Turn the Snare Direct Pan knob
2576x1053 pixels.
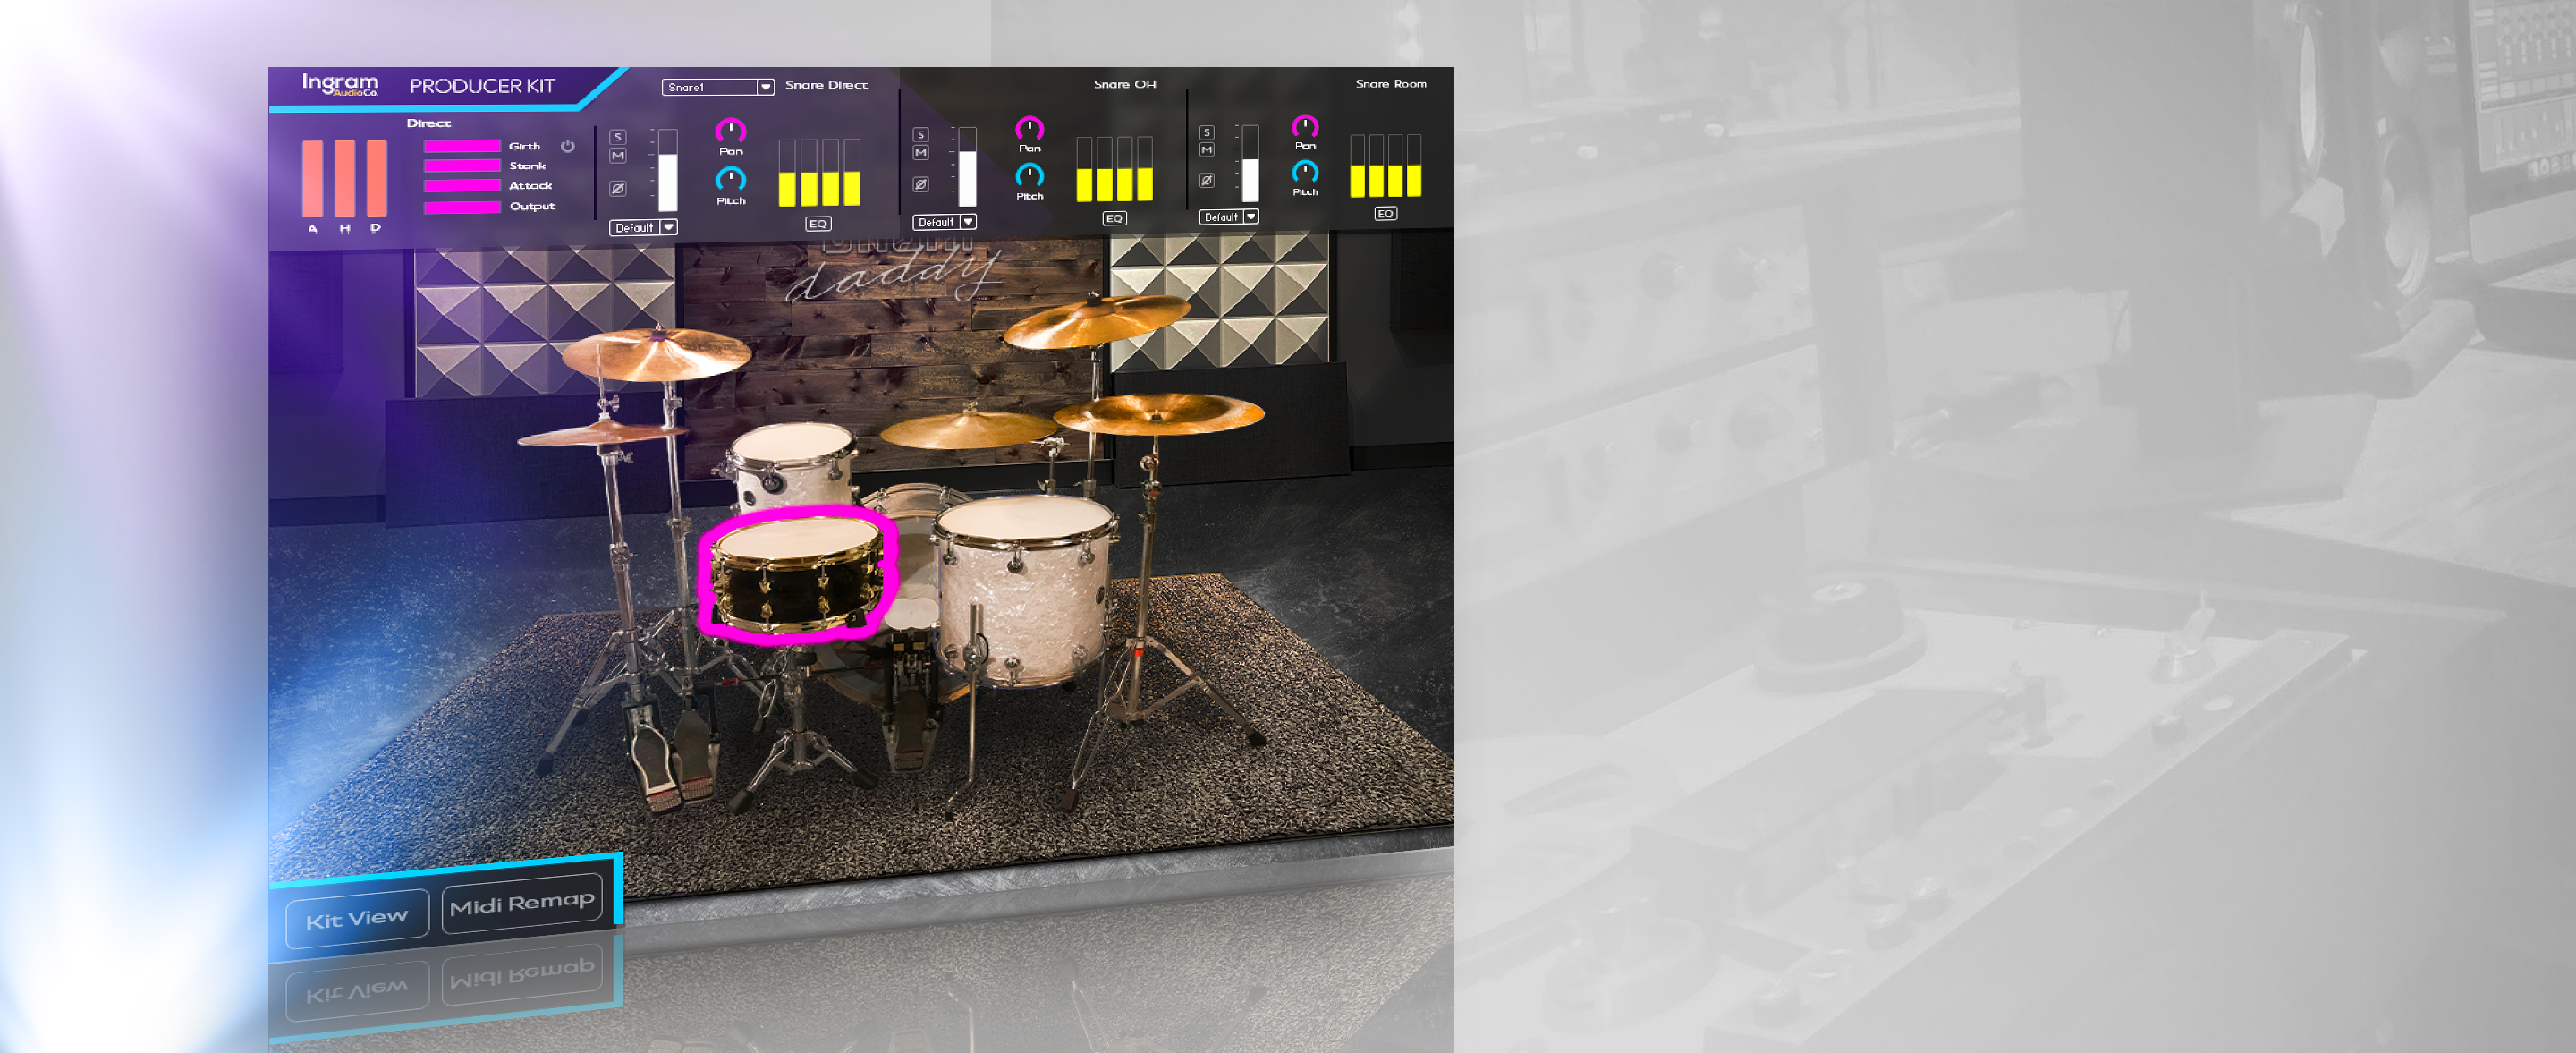pos(731,131)
